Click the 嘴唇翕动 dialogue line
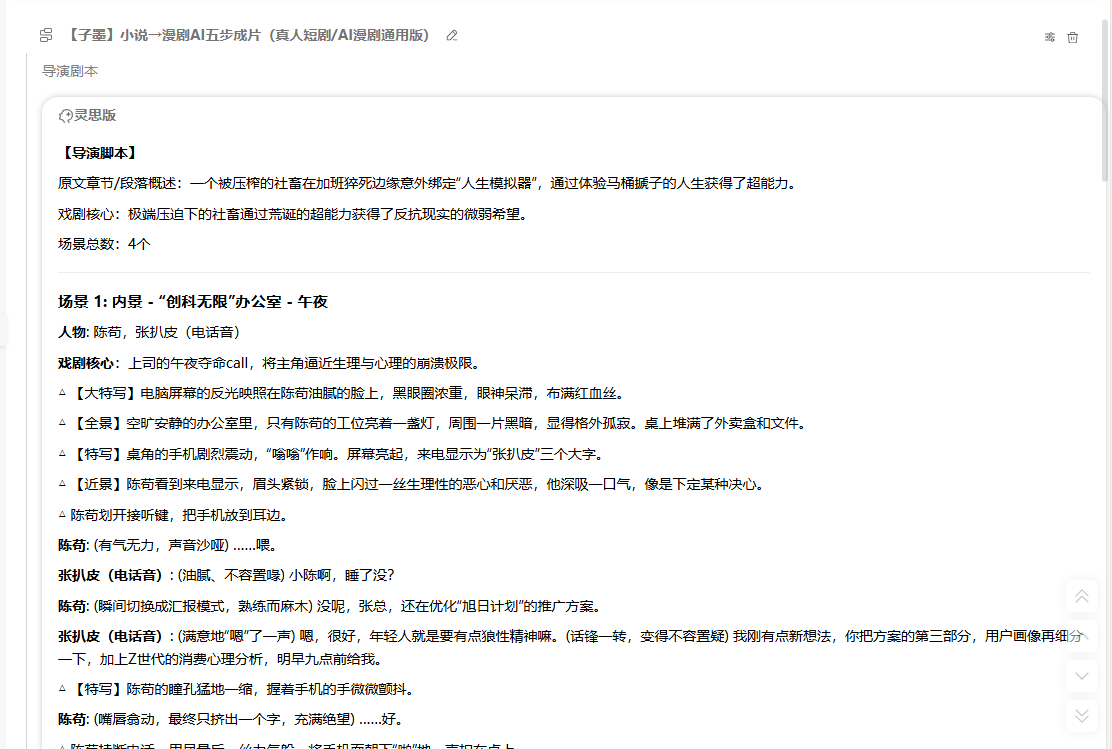The image size is (1112, 749). click(x=233, y=720)
